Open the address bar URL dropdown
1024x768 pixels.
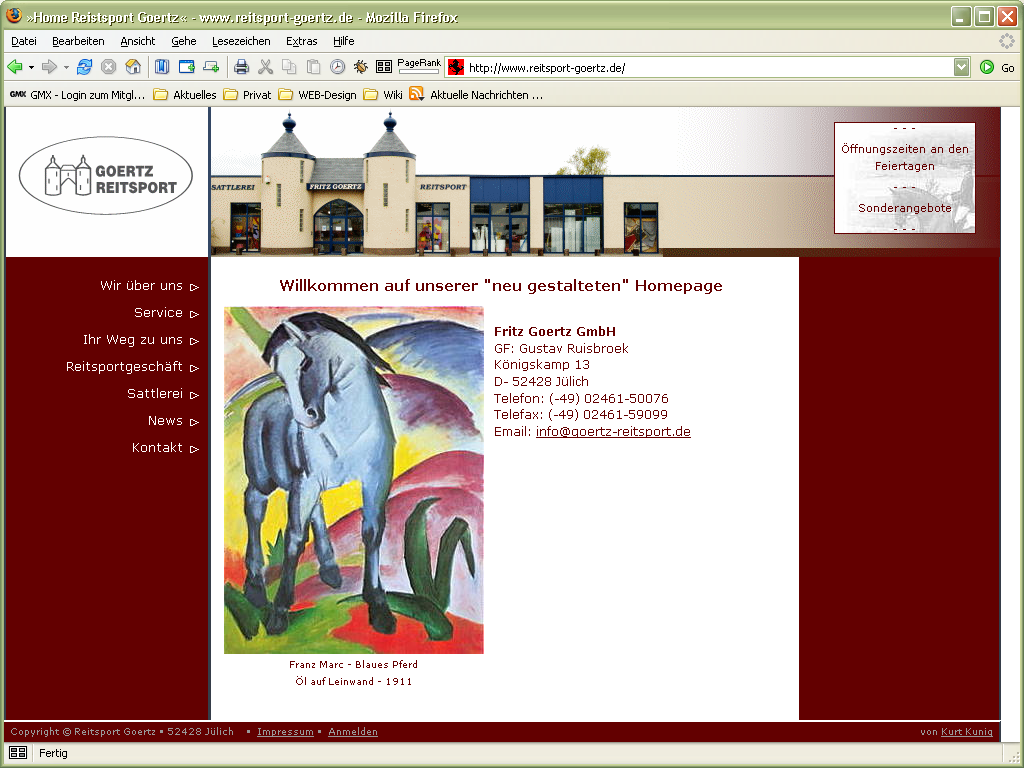tap(961, 67)
